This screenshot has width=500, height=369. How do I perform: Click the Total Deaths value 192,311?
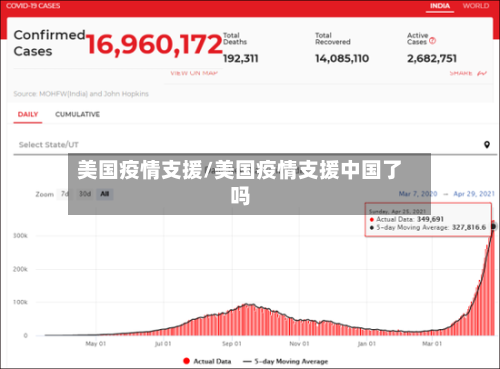[x=241, y=59]
